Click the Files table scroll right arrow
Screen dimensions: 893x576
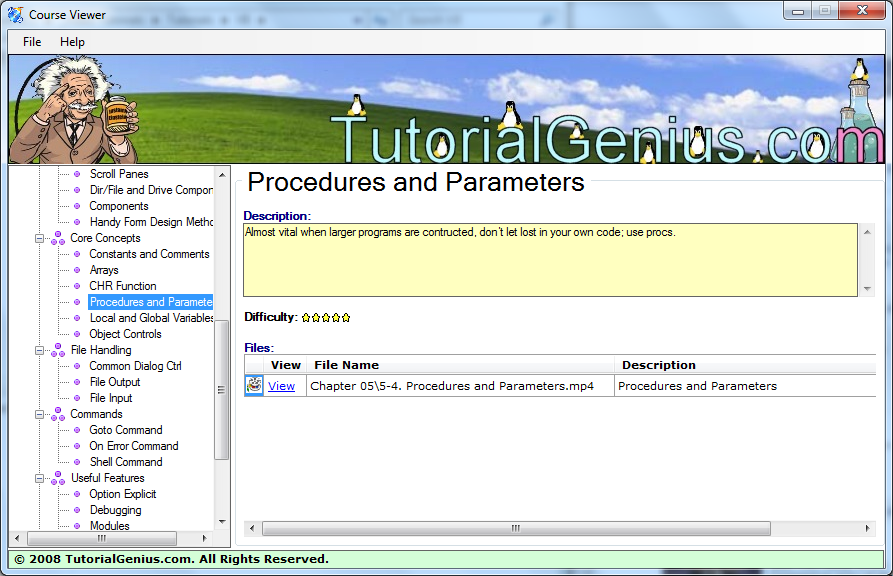tap(867, 528)
